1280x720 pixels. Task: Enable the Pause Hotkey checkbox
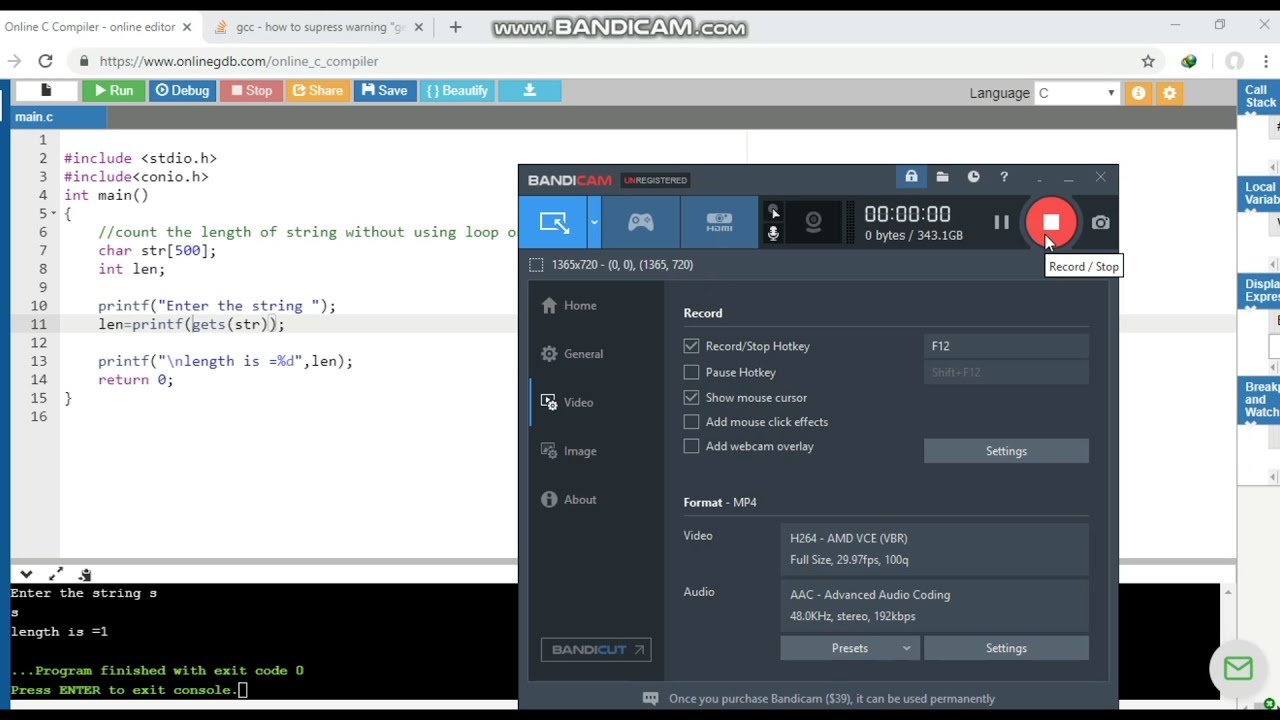click(691, 372)
